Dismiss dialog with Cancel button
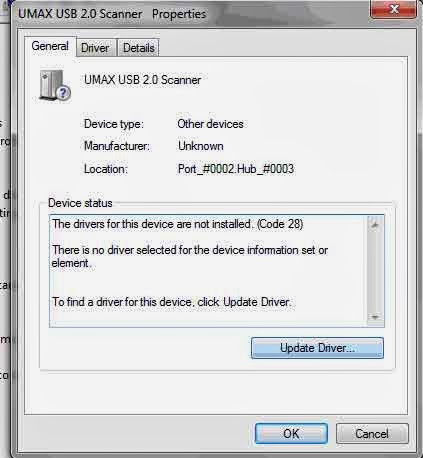Viewport: 423px width, 458px height. (372, 434)
